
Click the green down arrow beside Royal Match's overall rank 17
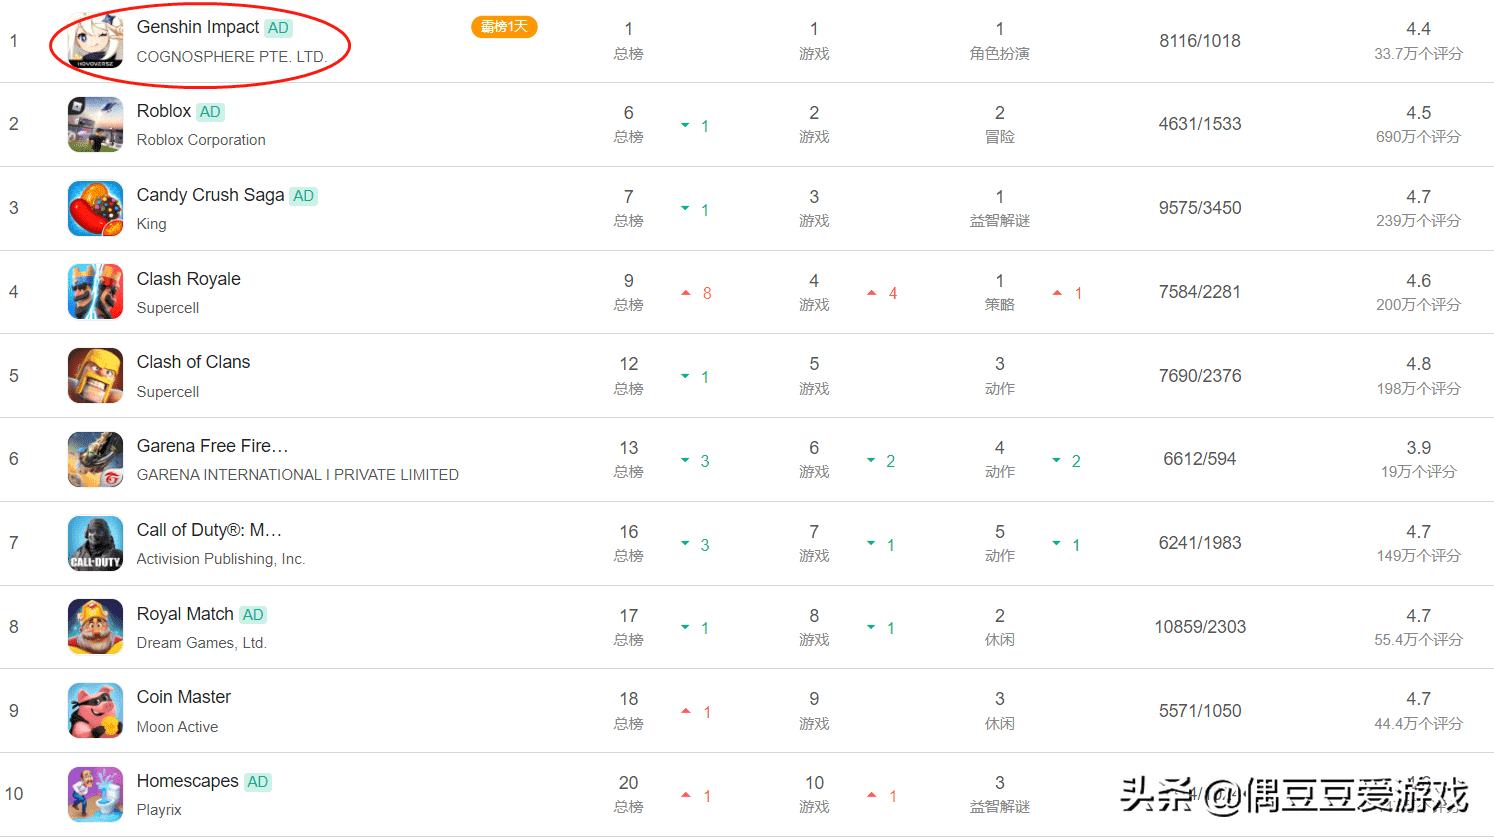(x=685, y=628)
